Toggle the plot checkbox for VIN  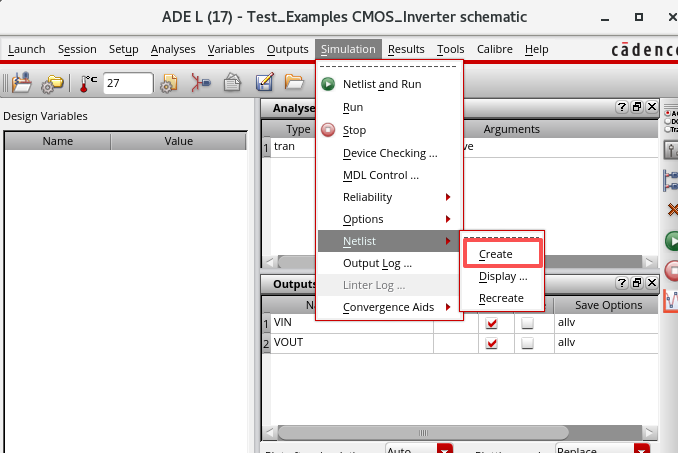(x=492, y=323)
